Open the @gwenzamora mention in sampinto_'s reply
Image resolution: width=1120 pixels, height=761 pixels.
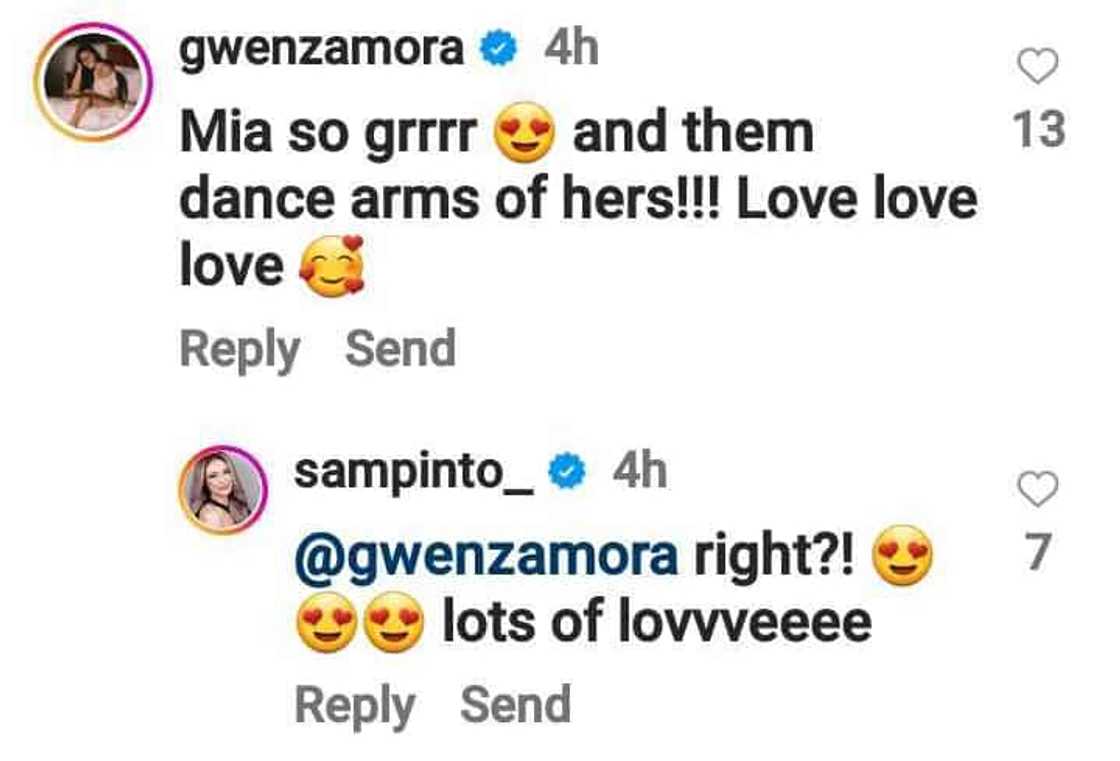tap(486, 556)
